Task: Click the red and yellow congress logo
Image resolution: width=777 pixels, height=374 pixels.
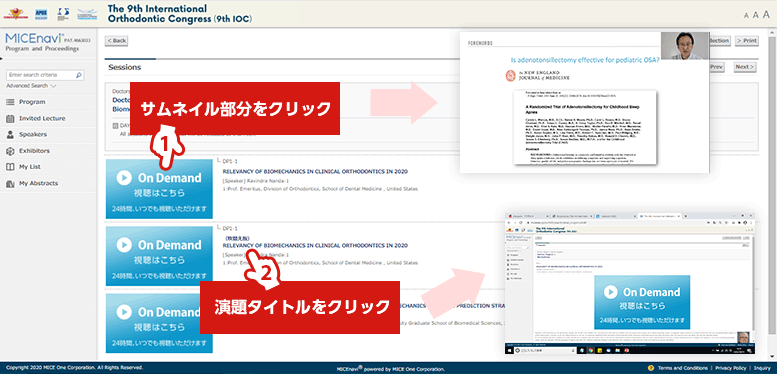Action: 15,14
